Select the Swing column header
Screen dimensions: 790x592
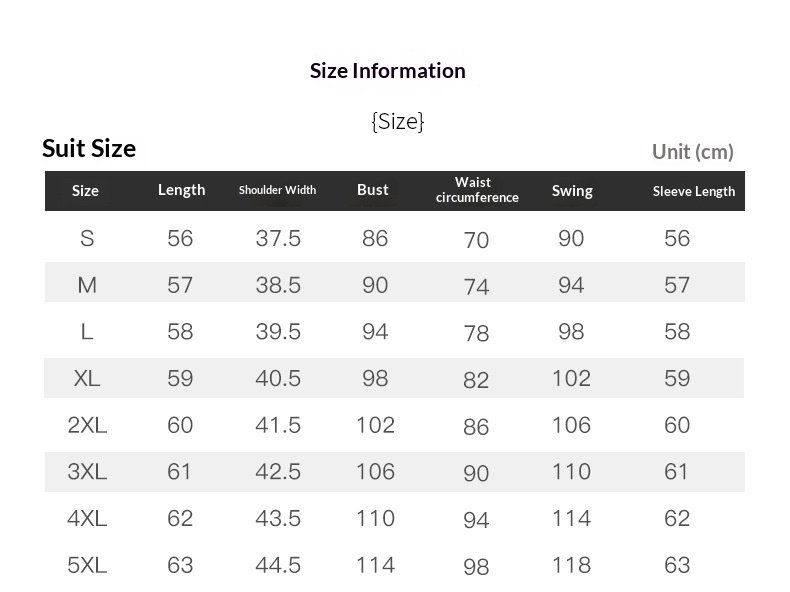pos(572,191)
